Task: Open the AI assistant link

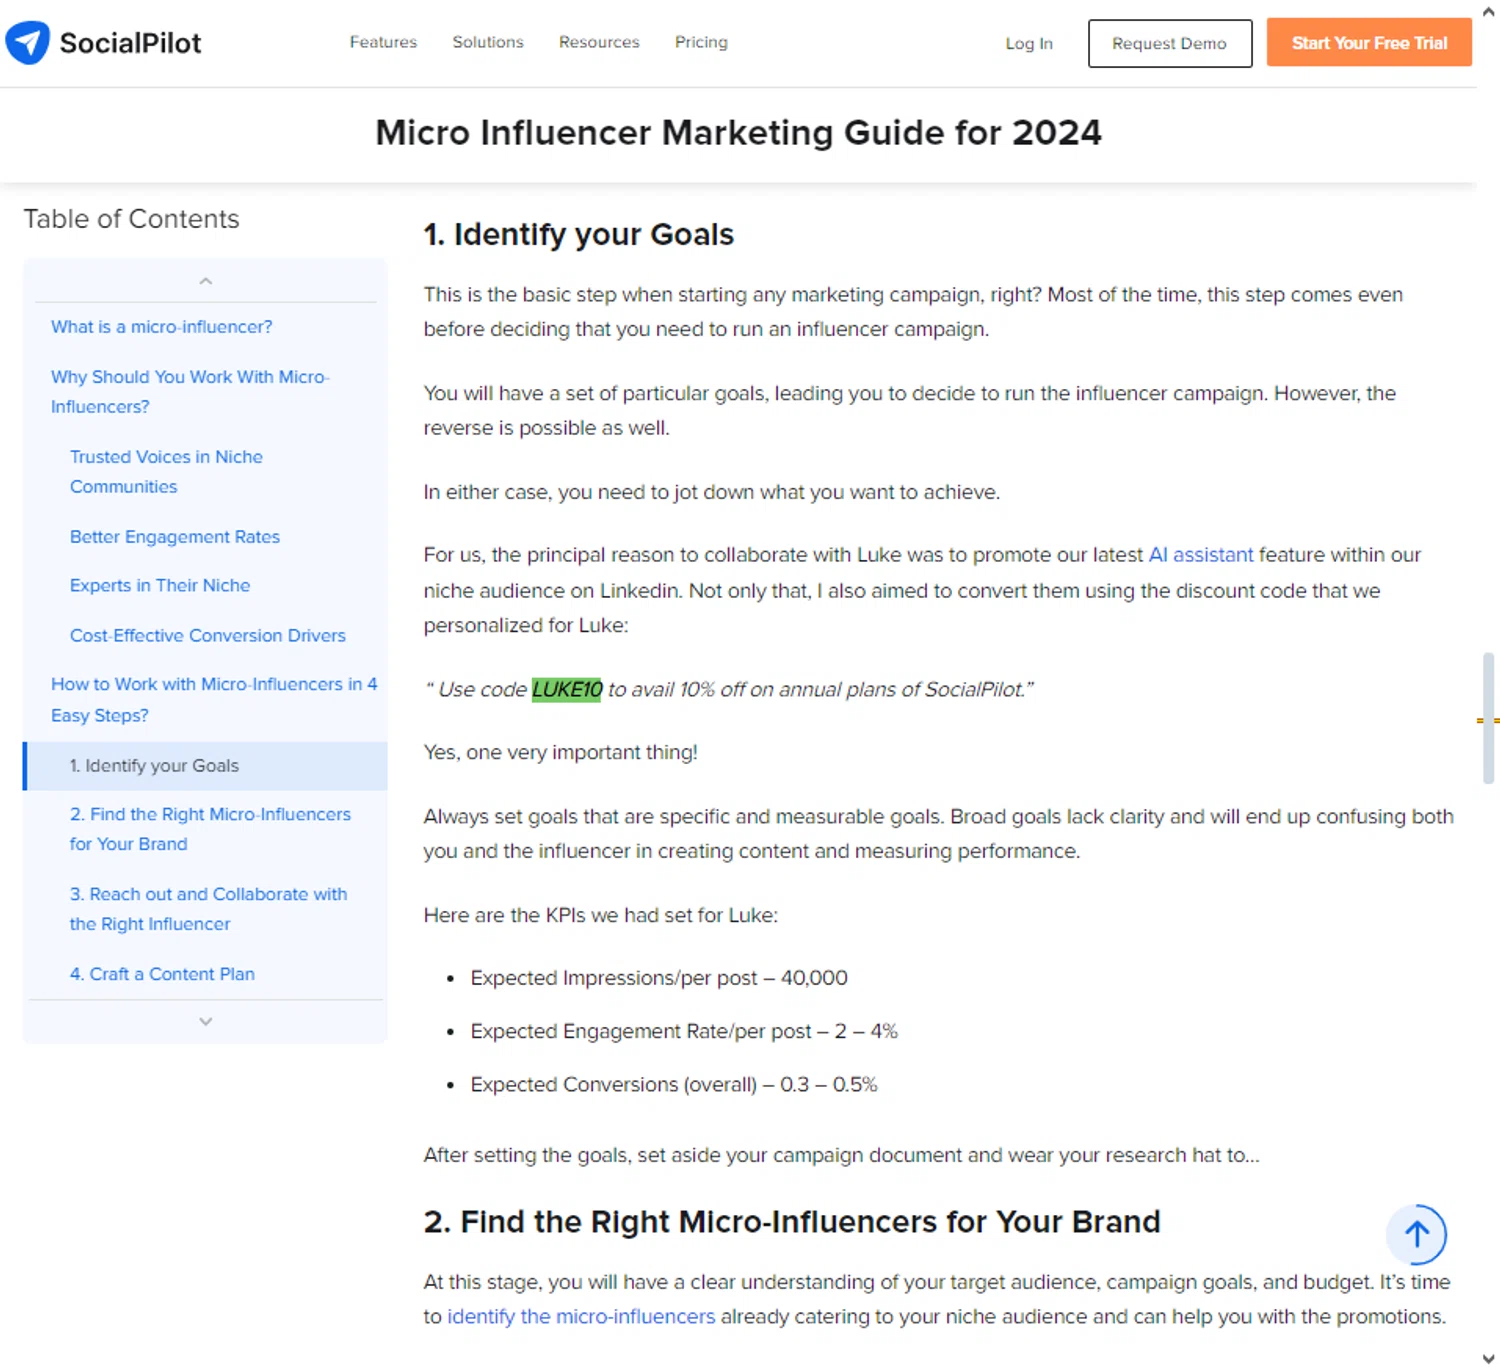Action: (x=1200, y=555)
